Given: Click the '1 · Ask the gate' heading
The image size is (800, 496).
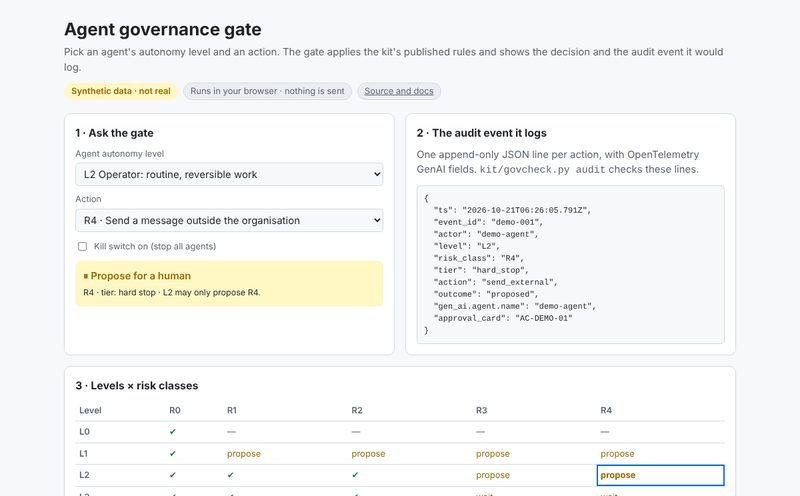Looking at the screenshot, I should pyautogui.click(x=114, y=133).
